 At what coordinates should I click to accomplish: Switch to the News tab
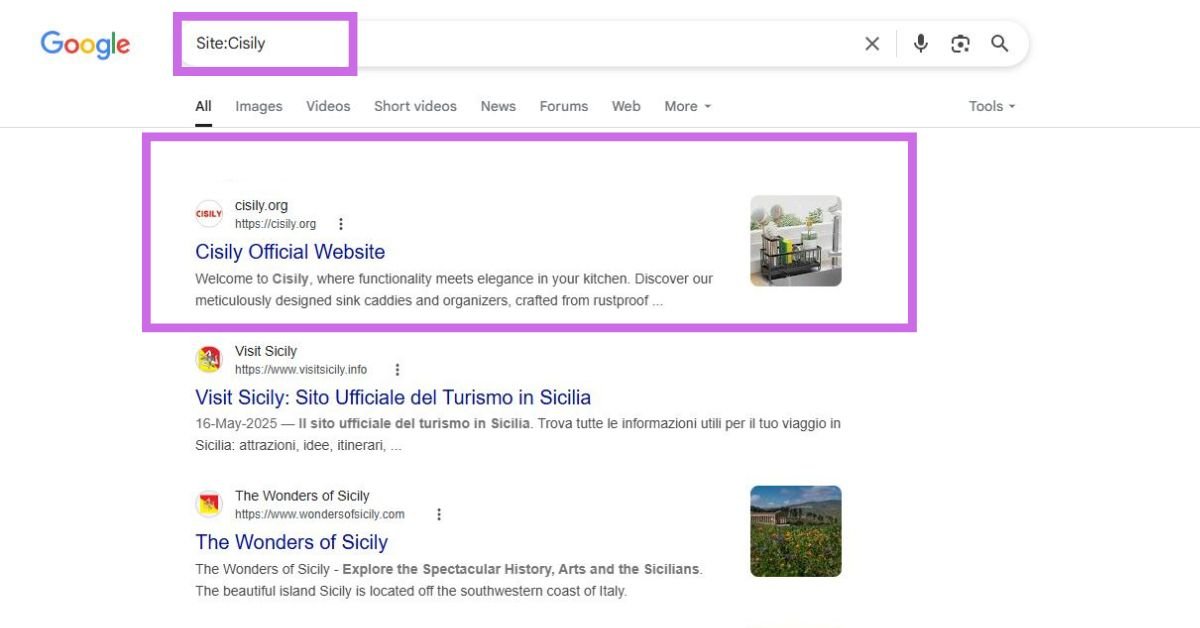498,106
